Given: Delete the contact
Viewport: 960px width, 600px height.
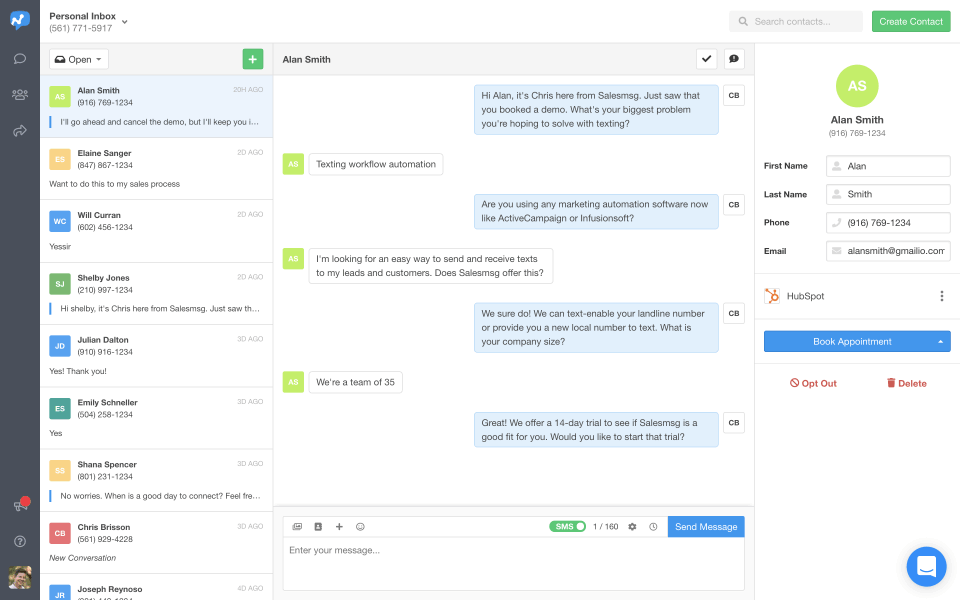Looking at the screenshot, I should pyautogui.click(x=907, y=383).
